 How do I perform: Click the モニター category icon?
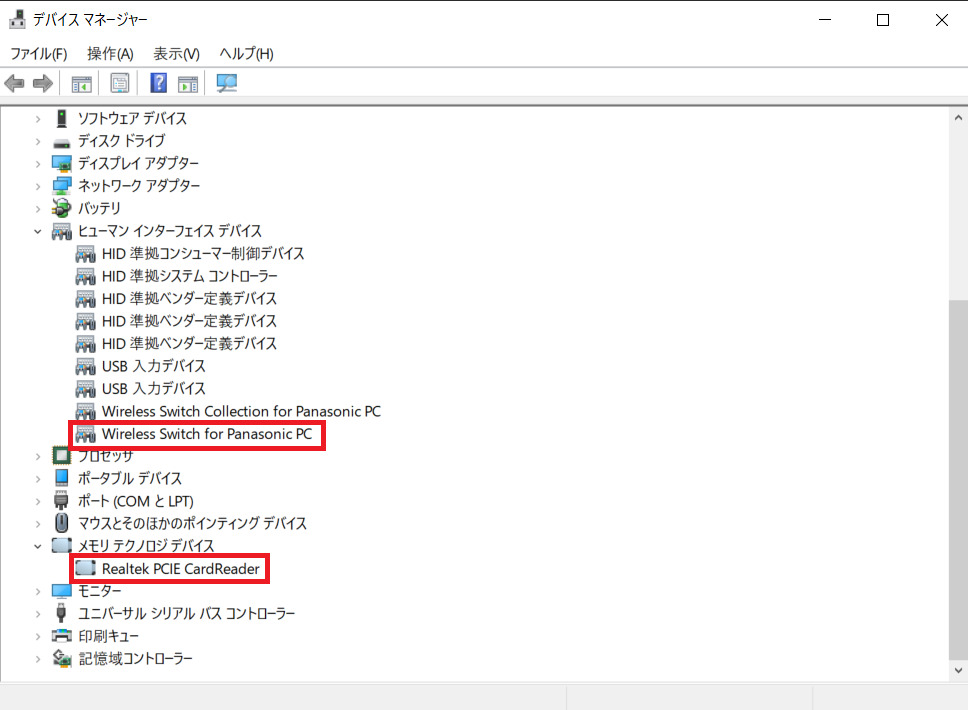[62, 591]
